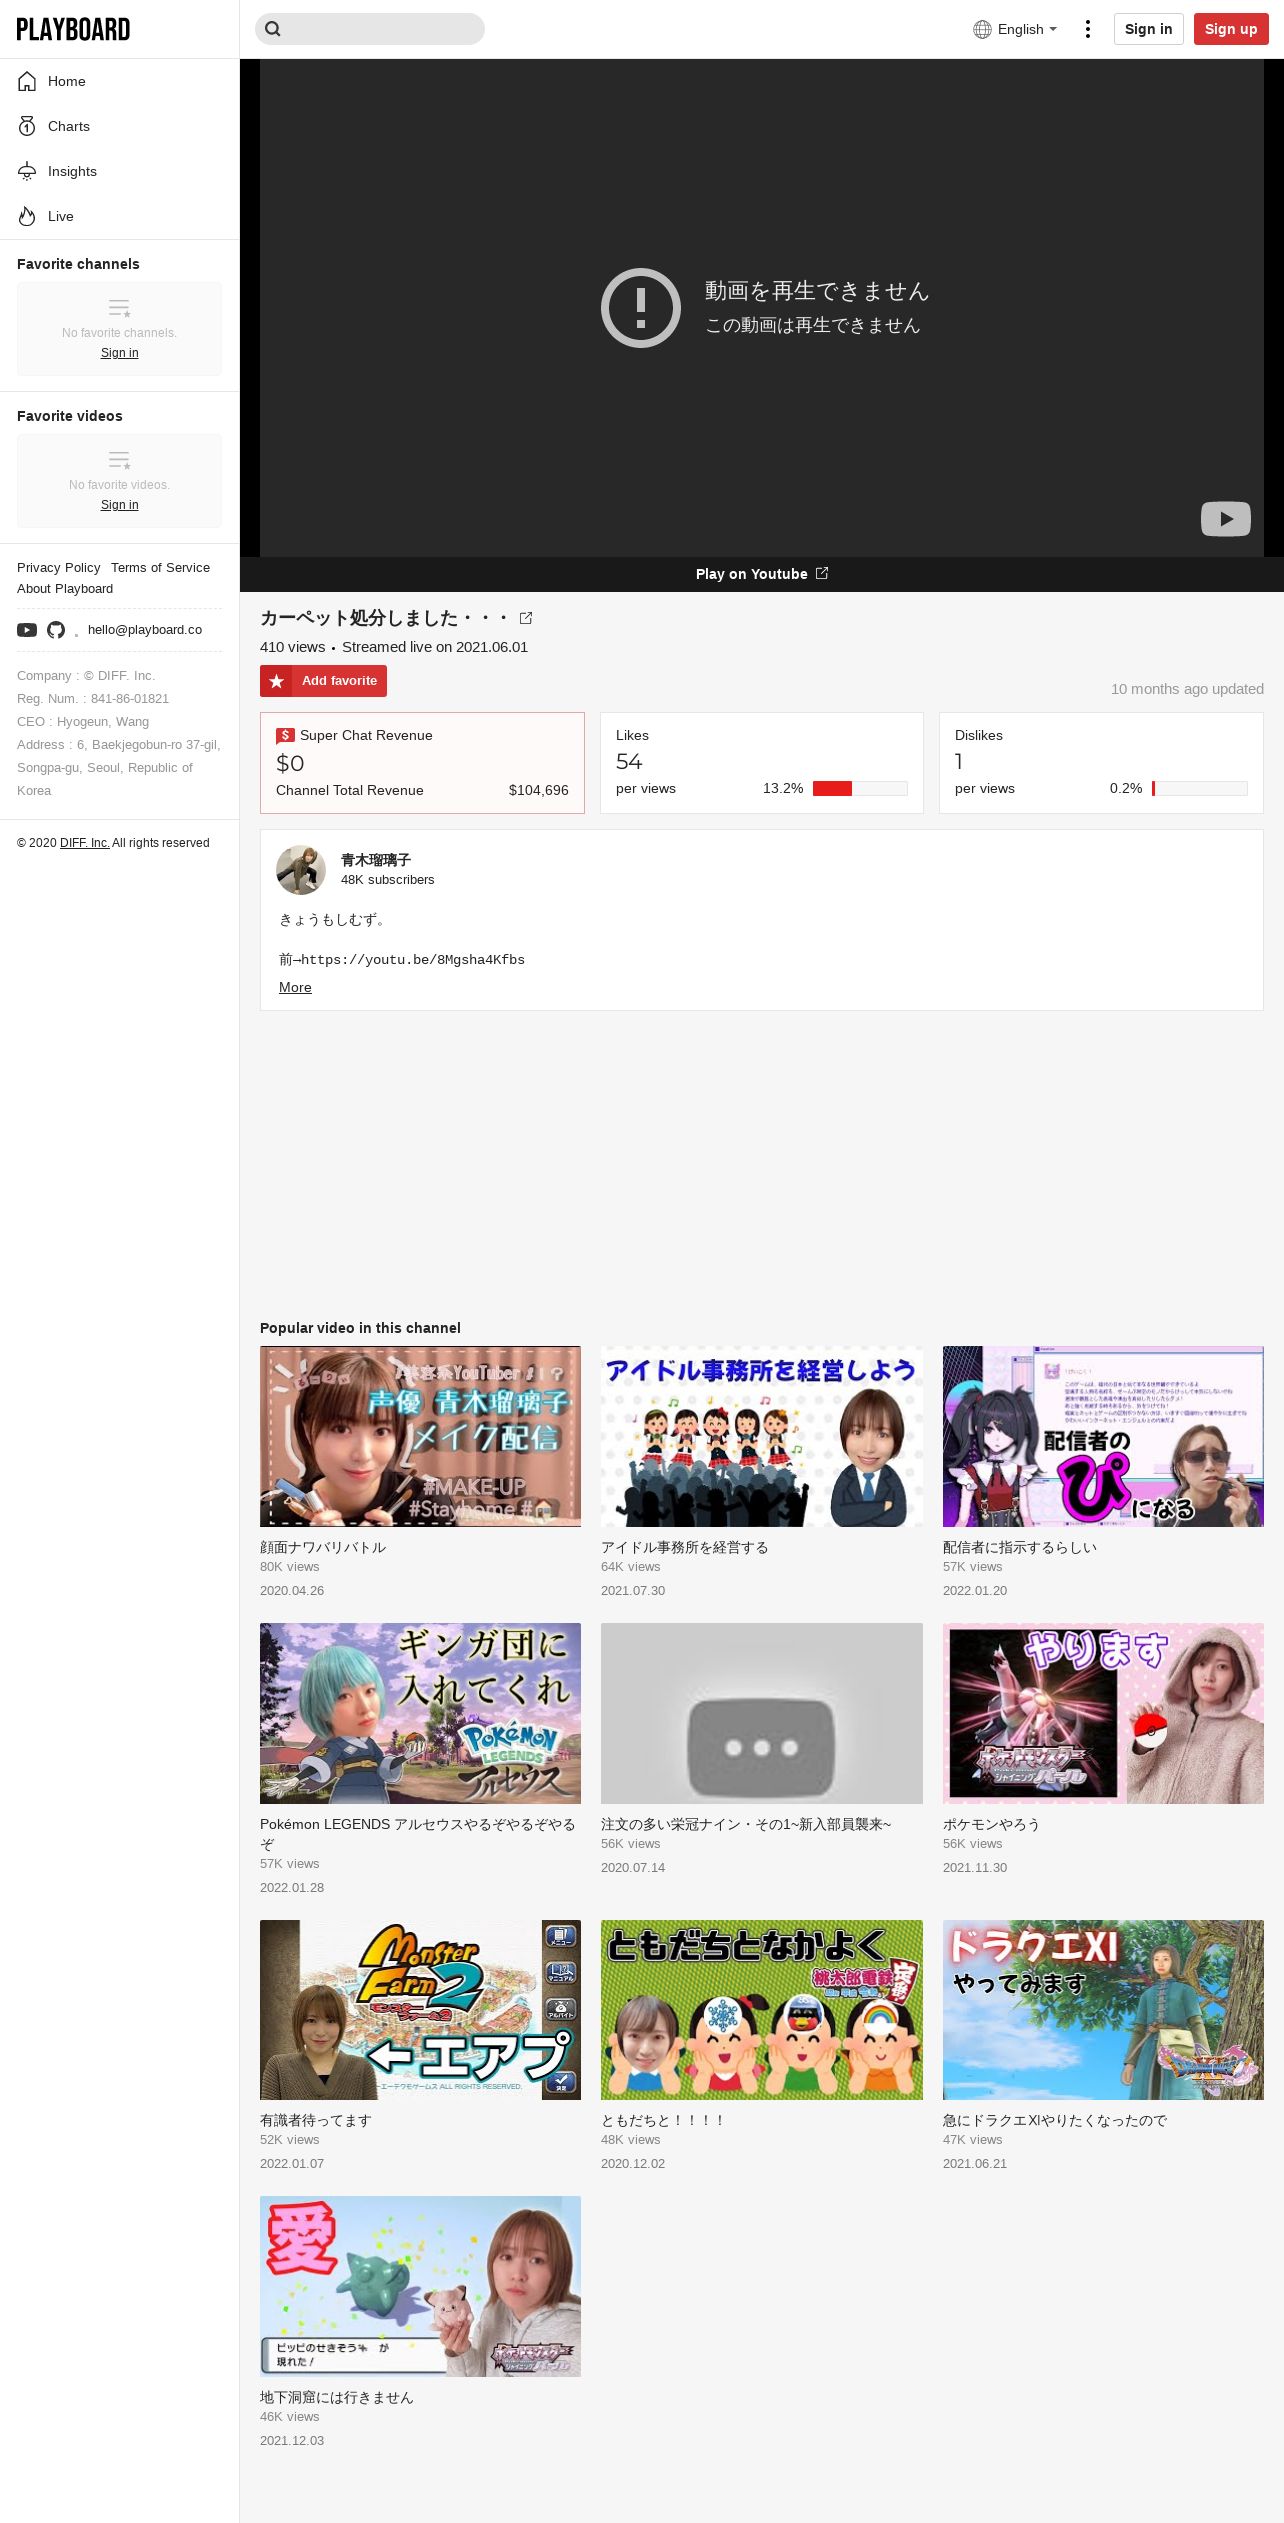
Task: Click the red Sign up button
Action: tap(1231, 29)
